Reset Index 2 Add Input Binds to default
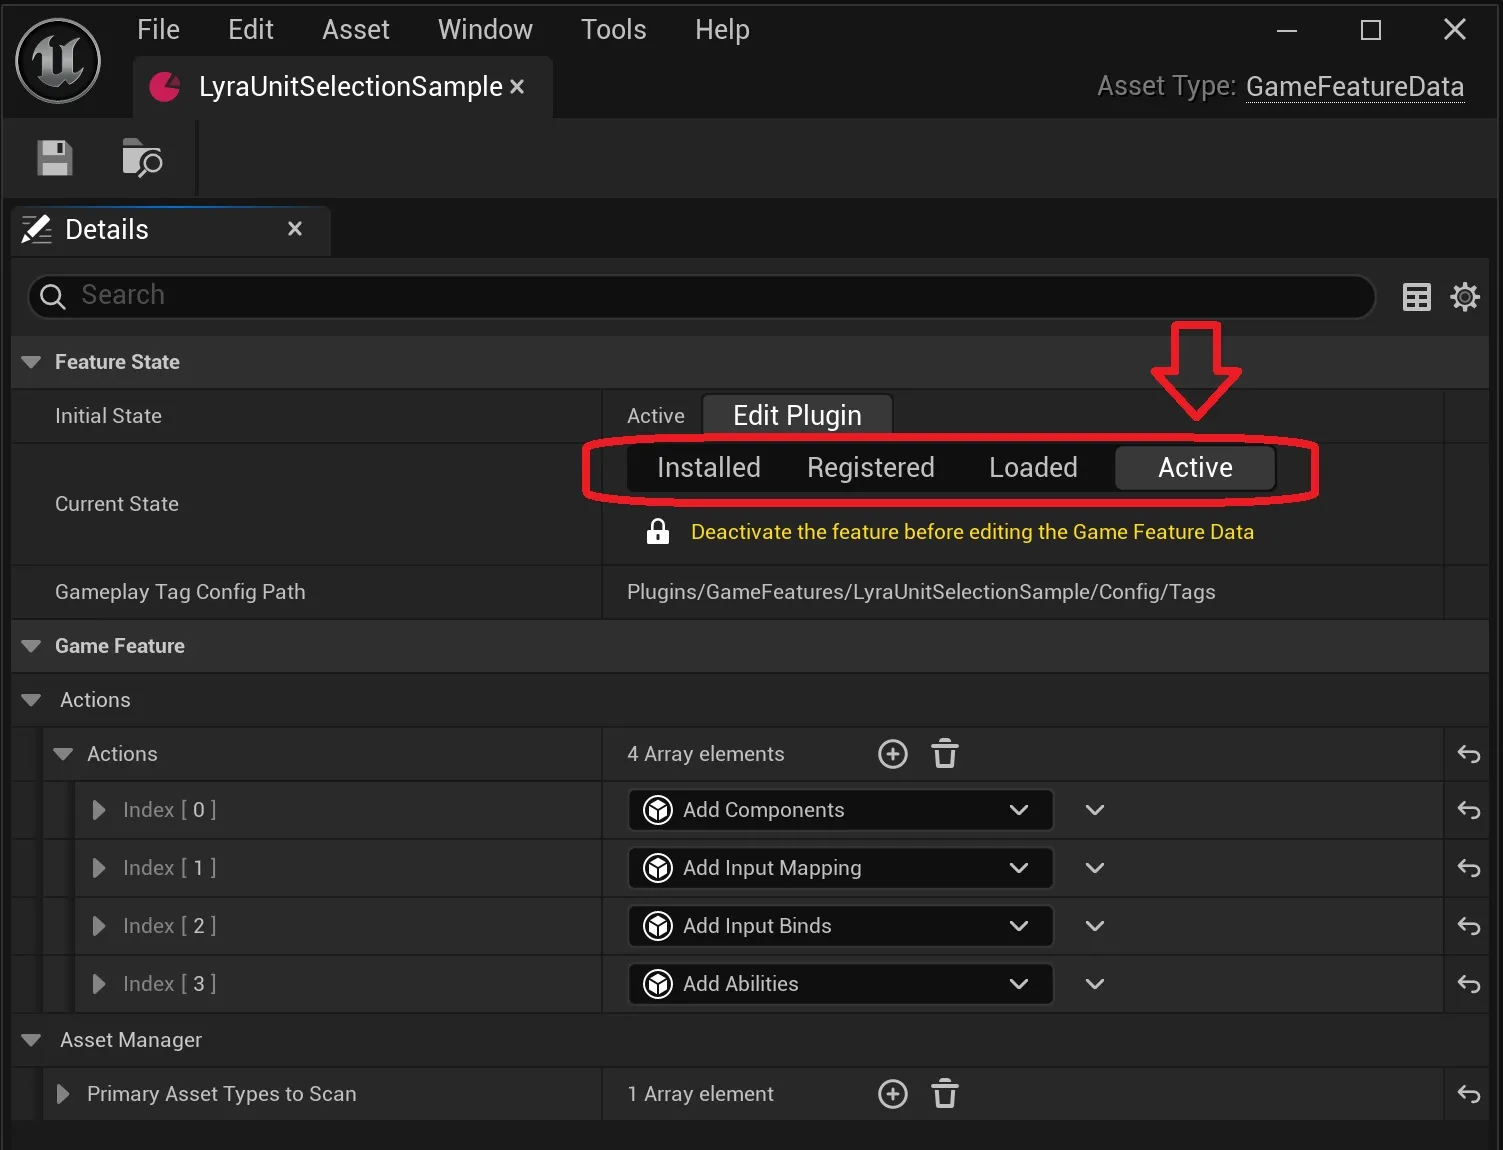Viewport: 1503px width, 1150px height. [x=1468, y=926]
